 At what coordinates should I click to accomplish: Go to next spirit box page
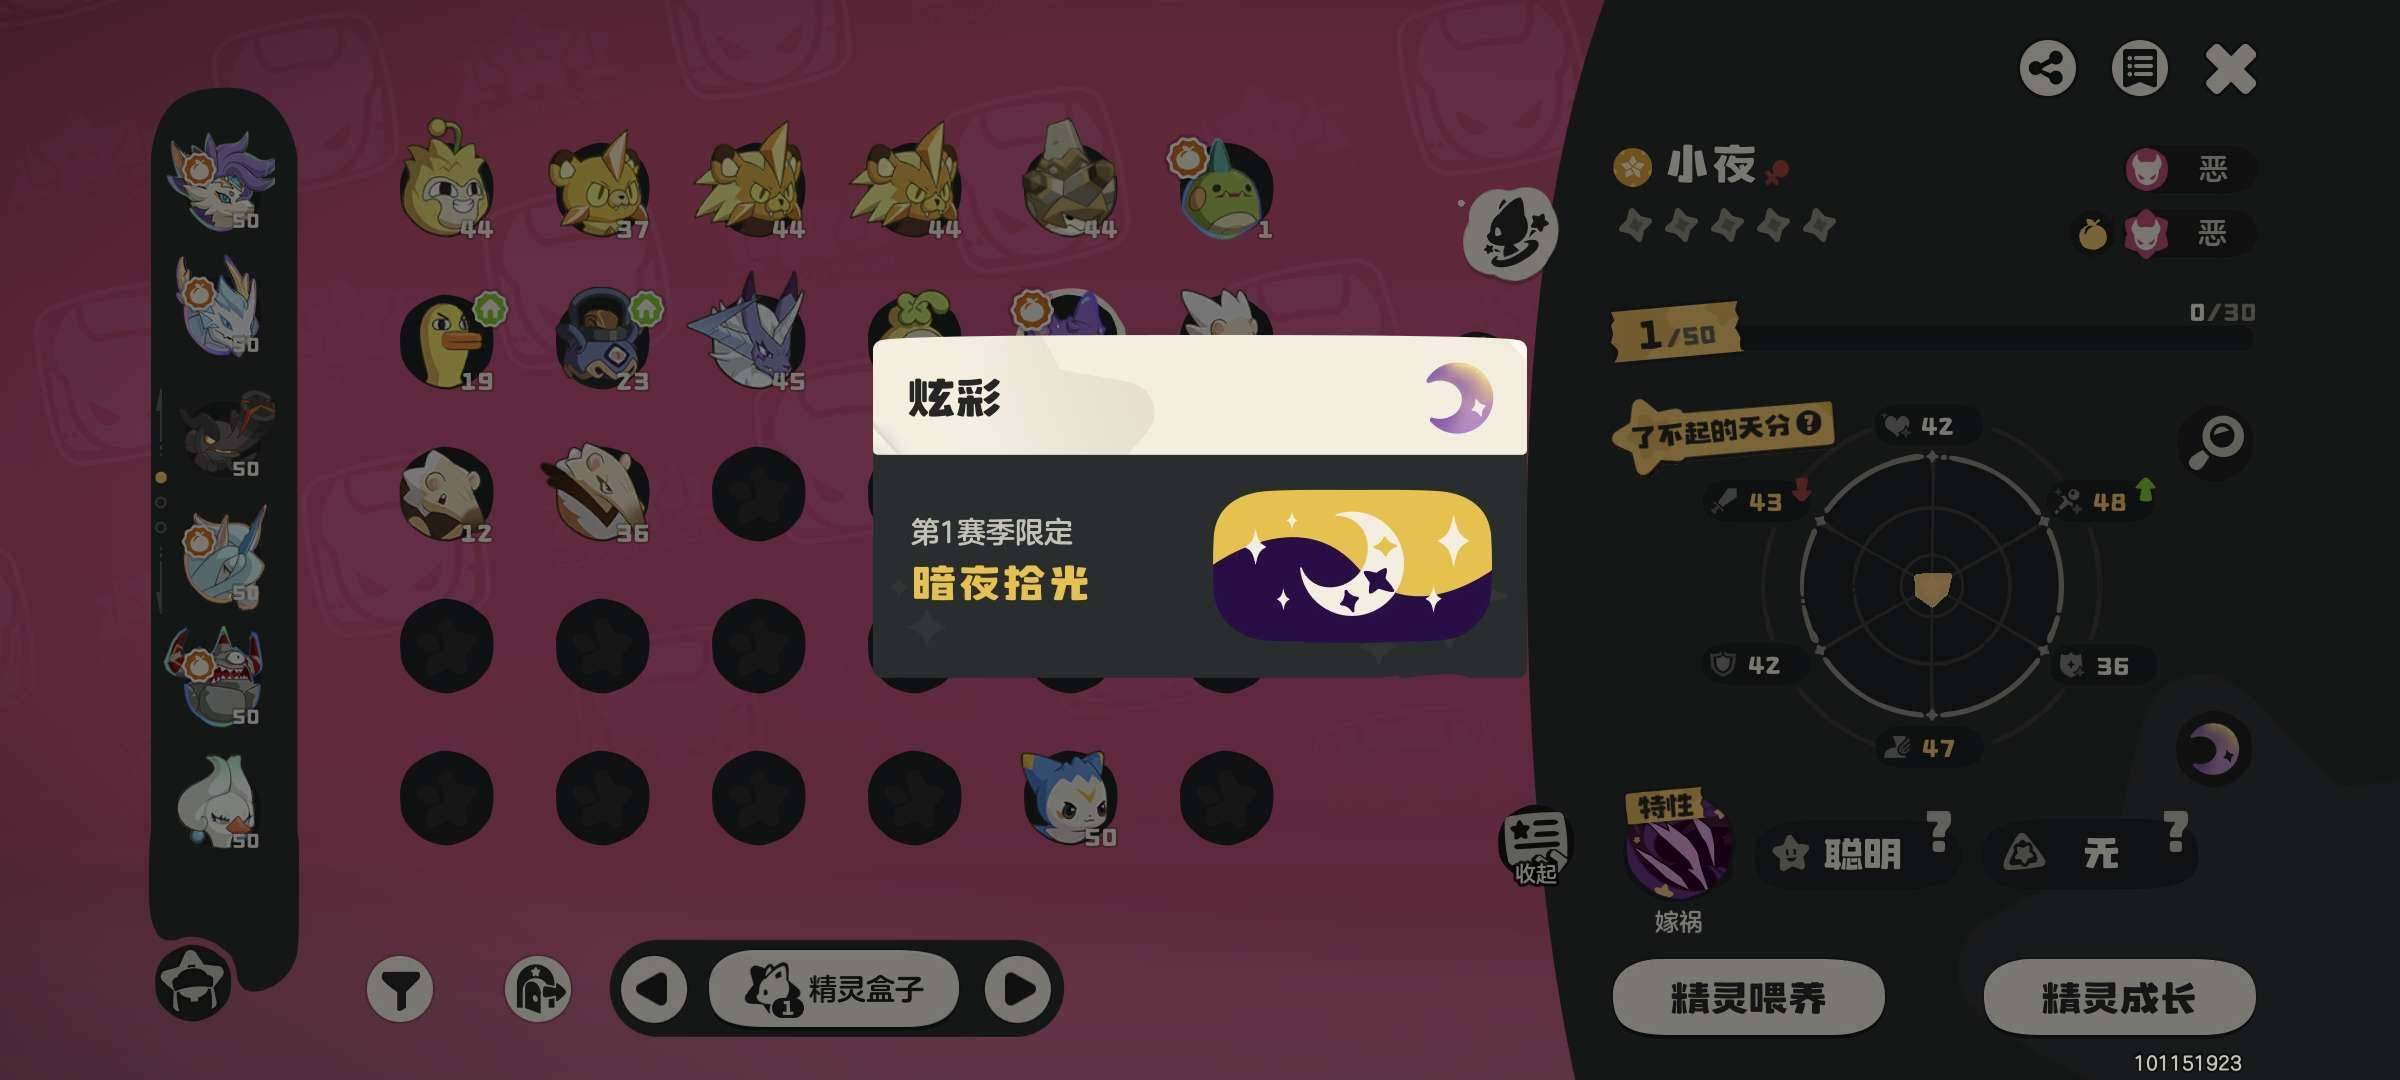pos(1018,989)
